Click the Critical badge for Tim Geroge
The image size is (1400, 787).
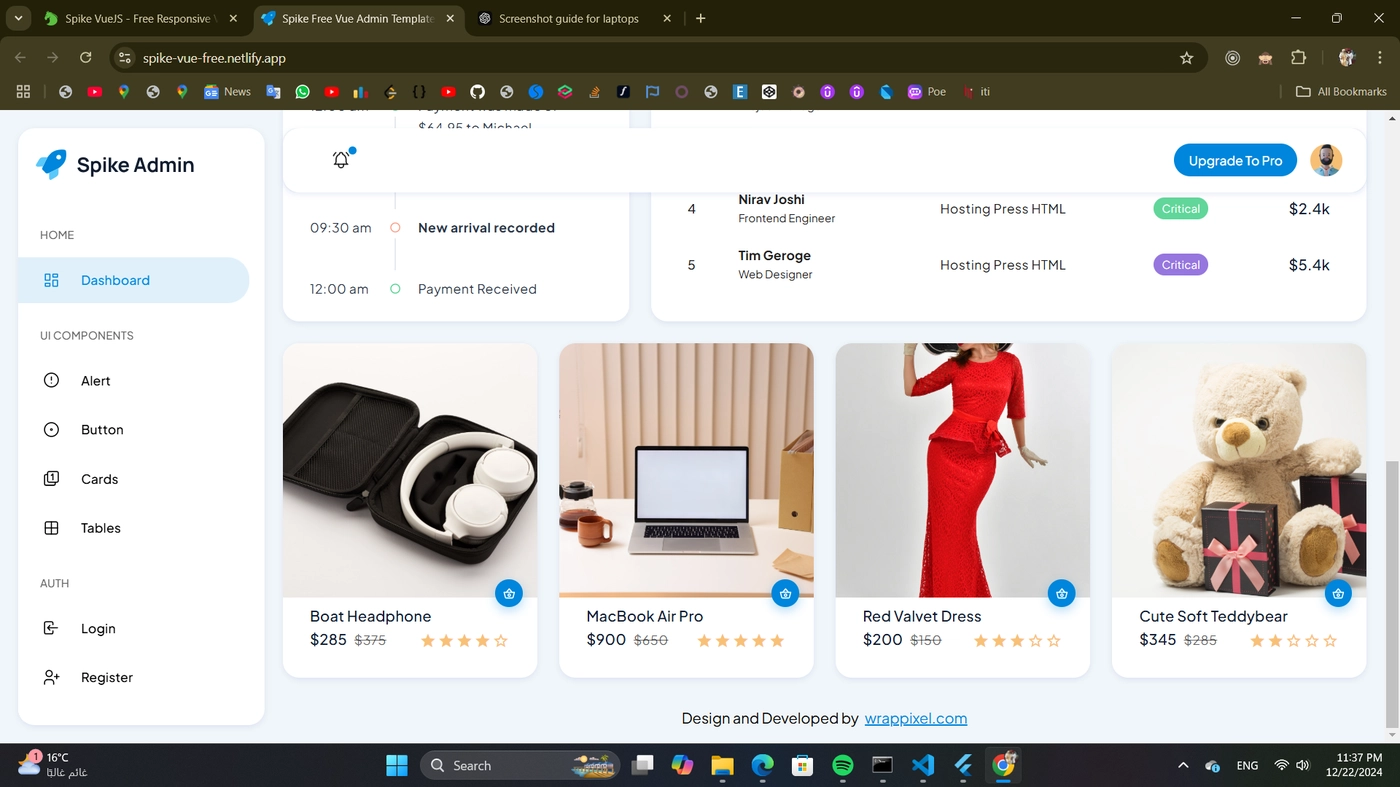point(1180,265)
